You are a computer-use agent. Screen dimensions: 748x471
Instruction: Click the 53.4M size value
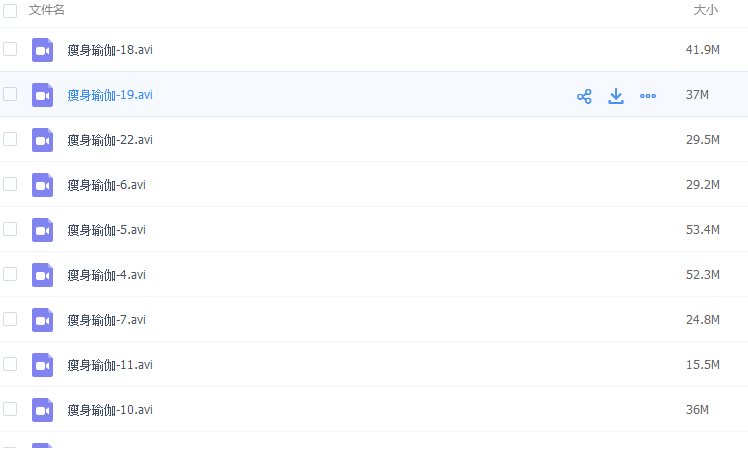point(703,230)
